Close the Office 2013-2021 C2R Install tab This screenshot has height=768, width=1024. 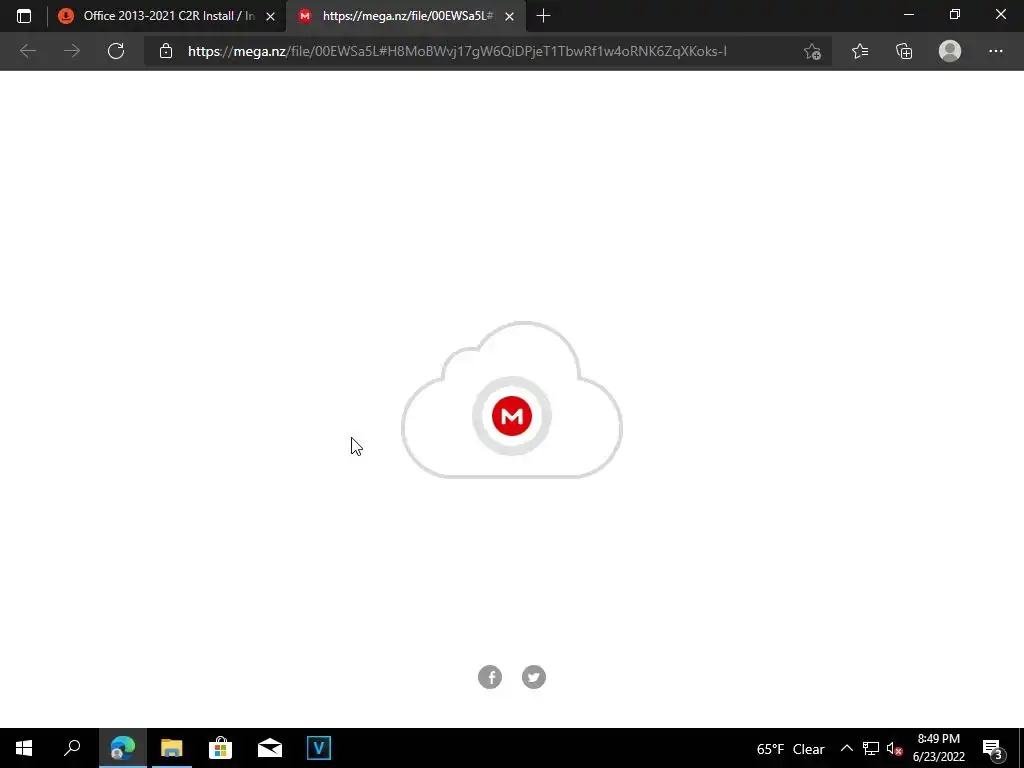(270, 16)
